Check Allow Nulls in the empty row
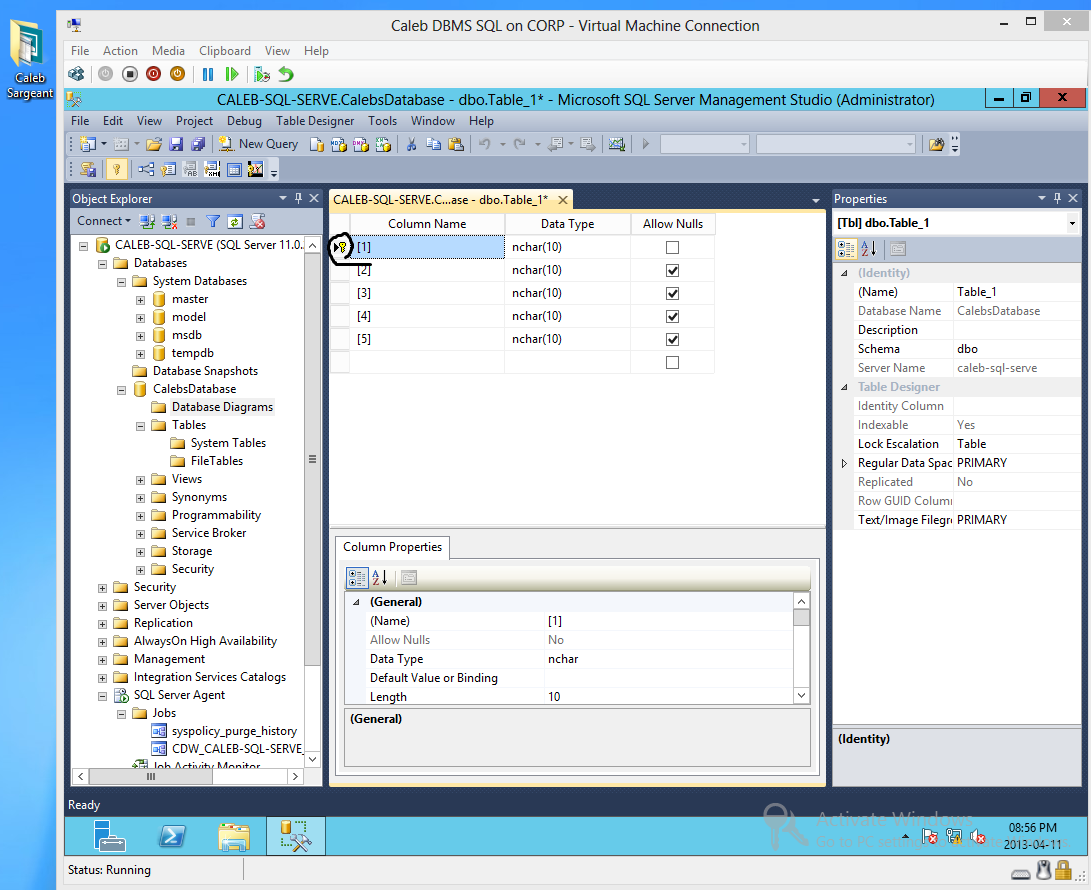 (x=672, y=363)
